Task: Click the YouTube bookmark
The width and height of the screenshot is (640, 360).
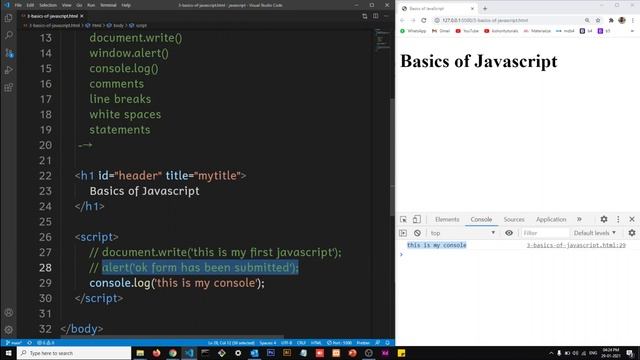Action: coord(467,31)
